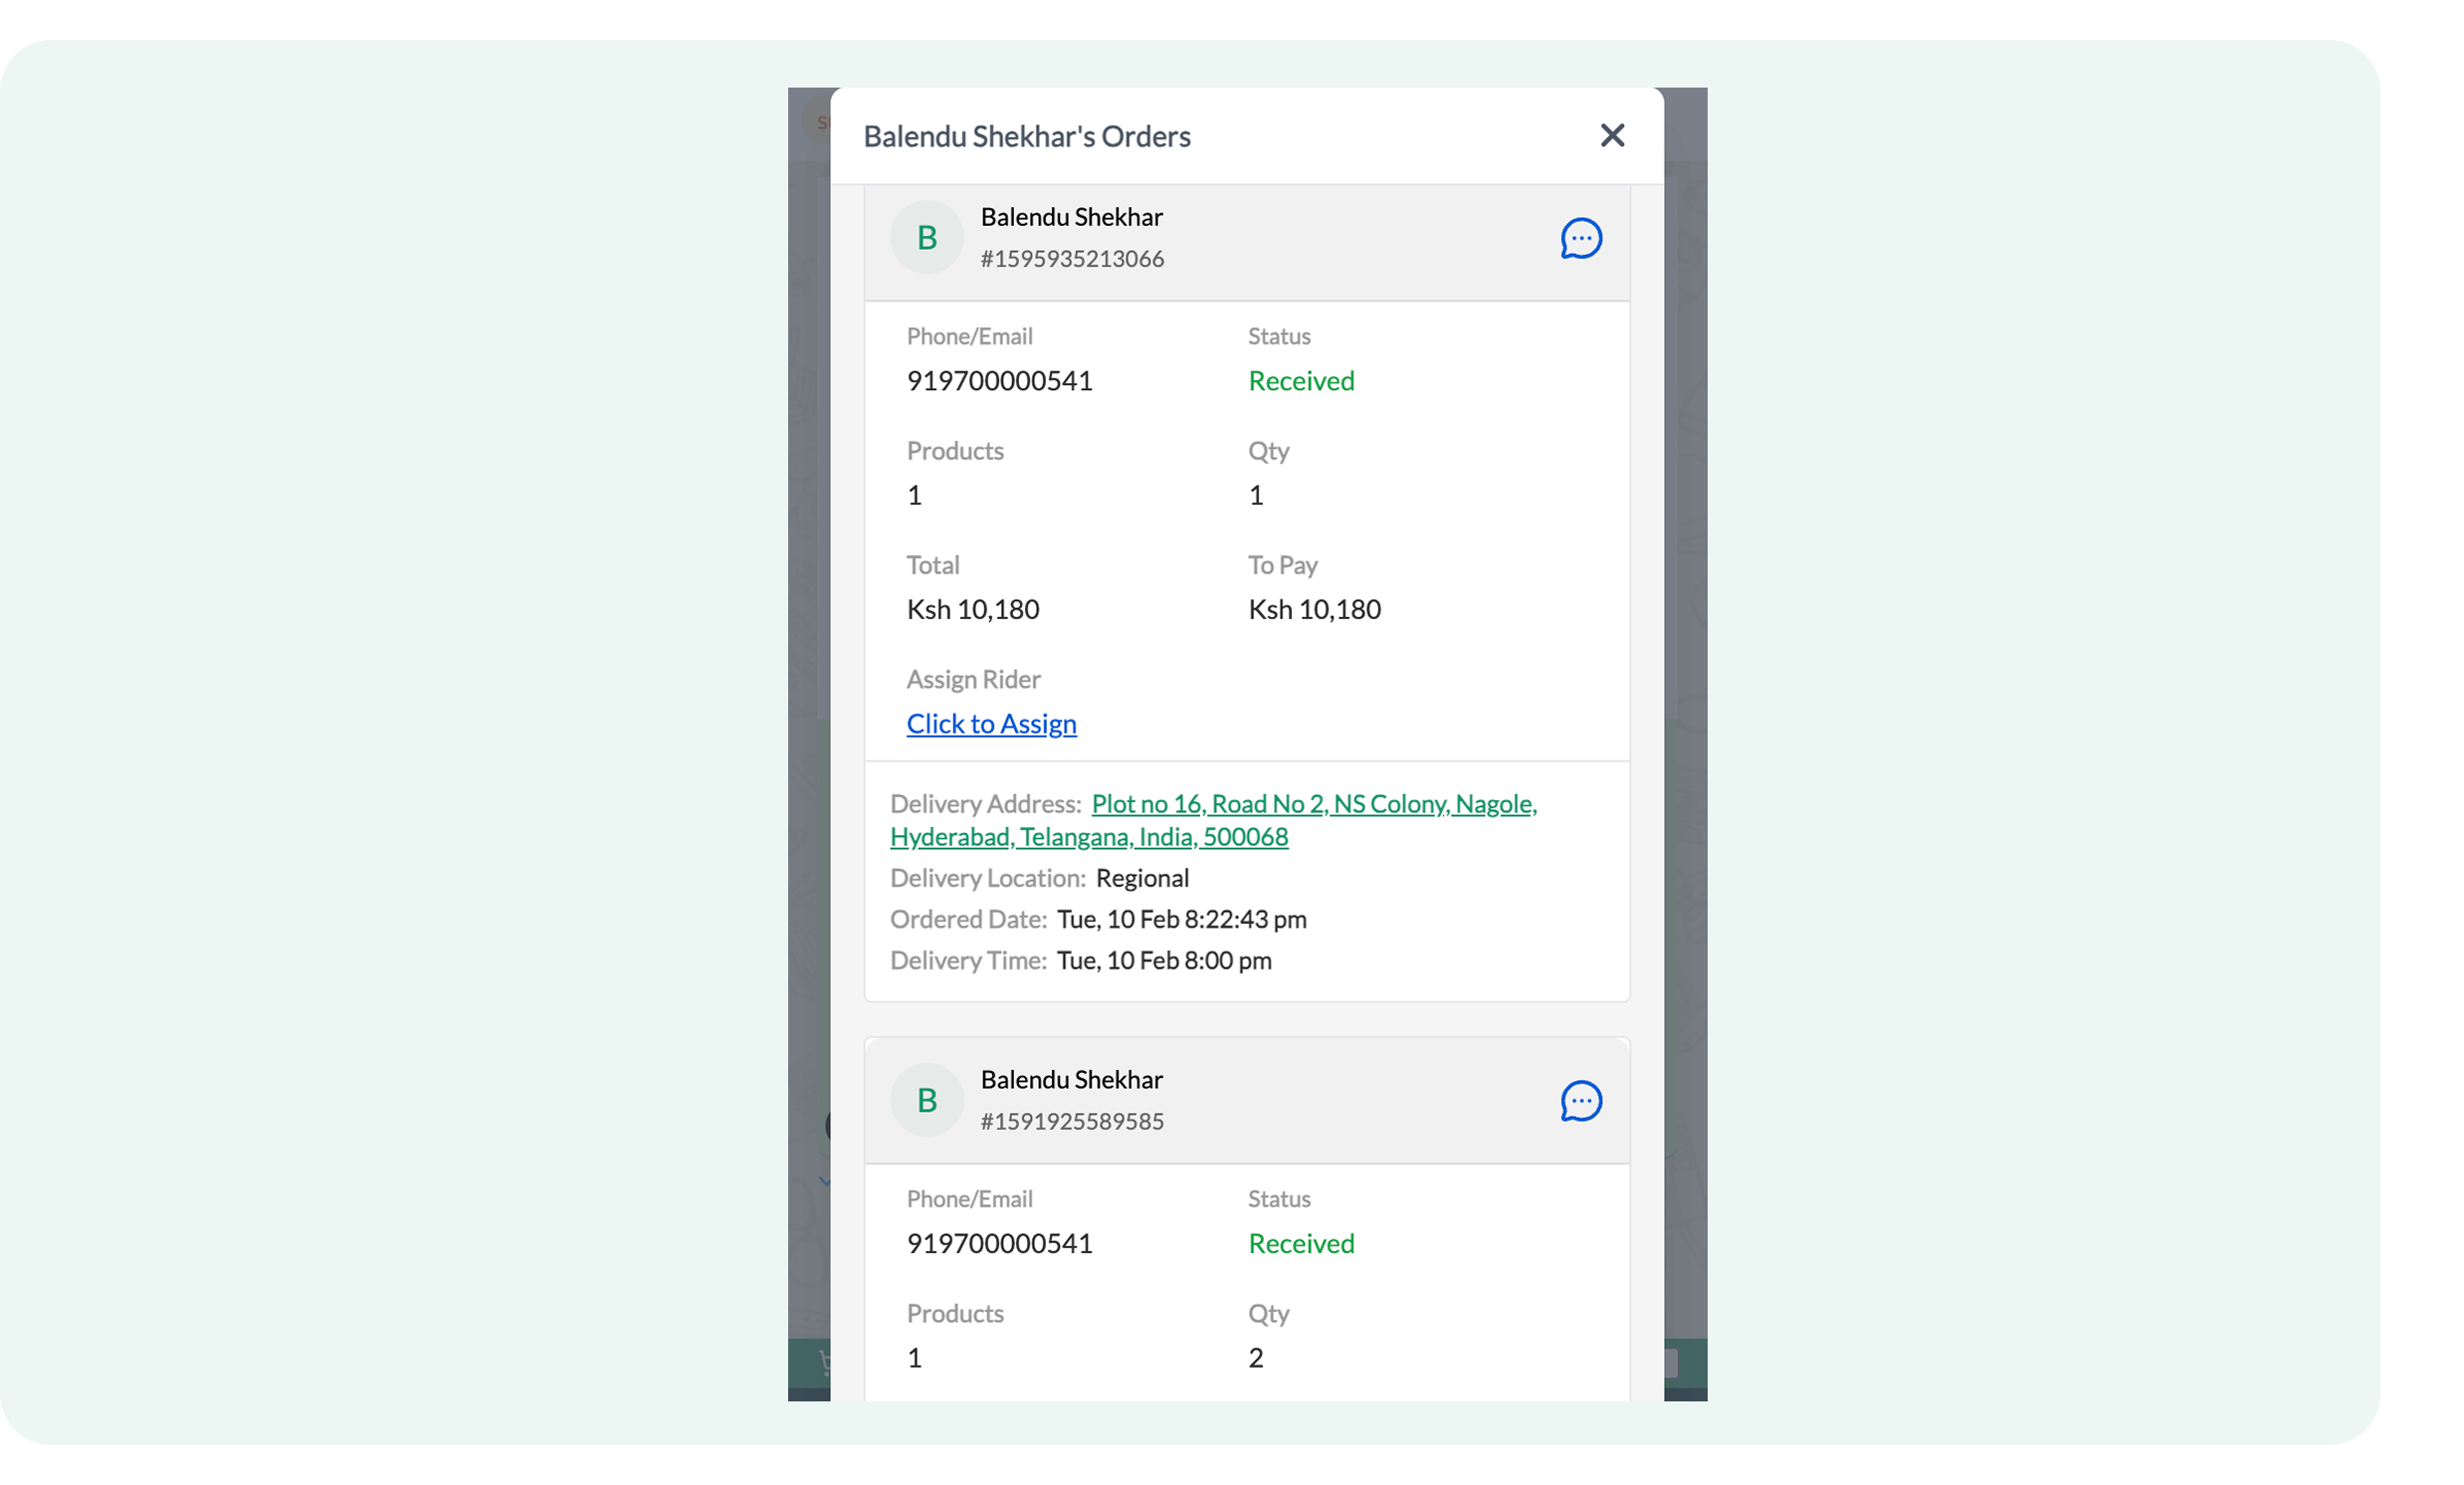
Task: Click customer name in second order header
Action: click(1071, 1080)
